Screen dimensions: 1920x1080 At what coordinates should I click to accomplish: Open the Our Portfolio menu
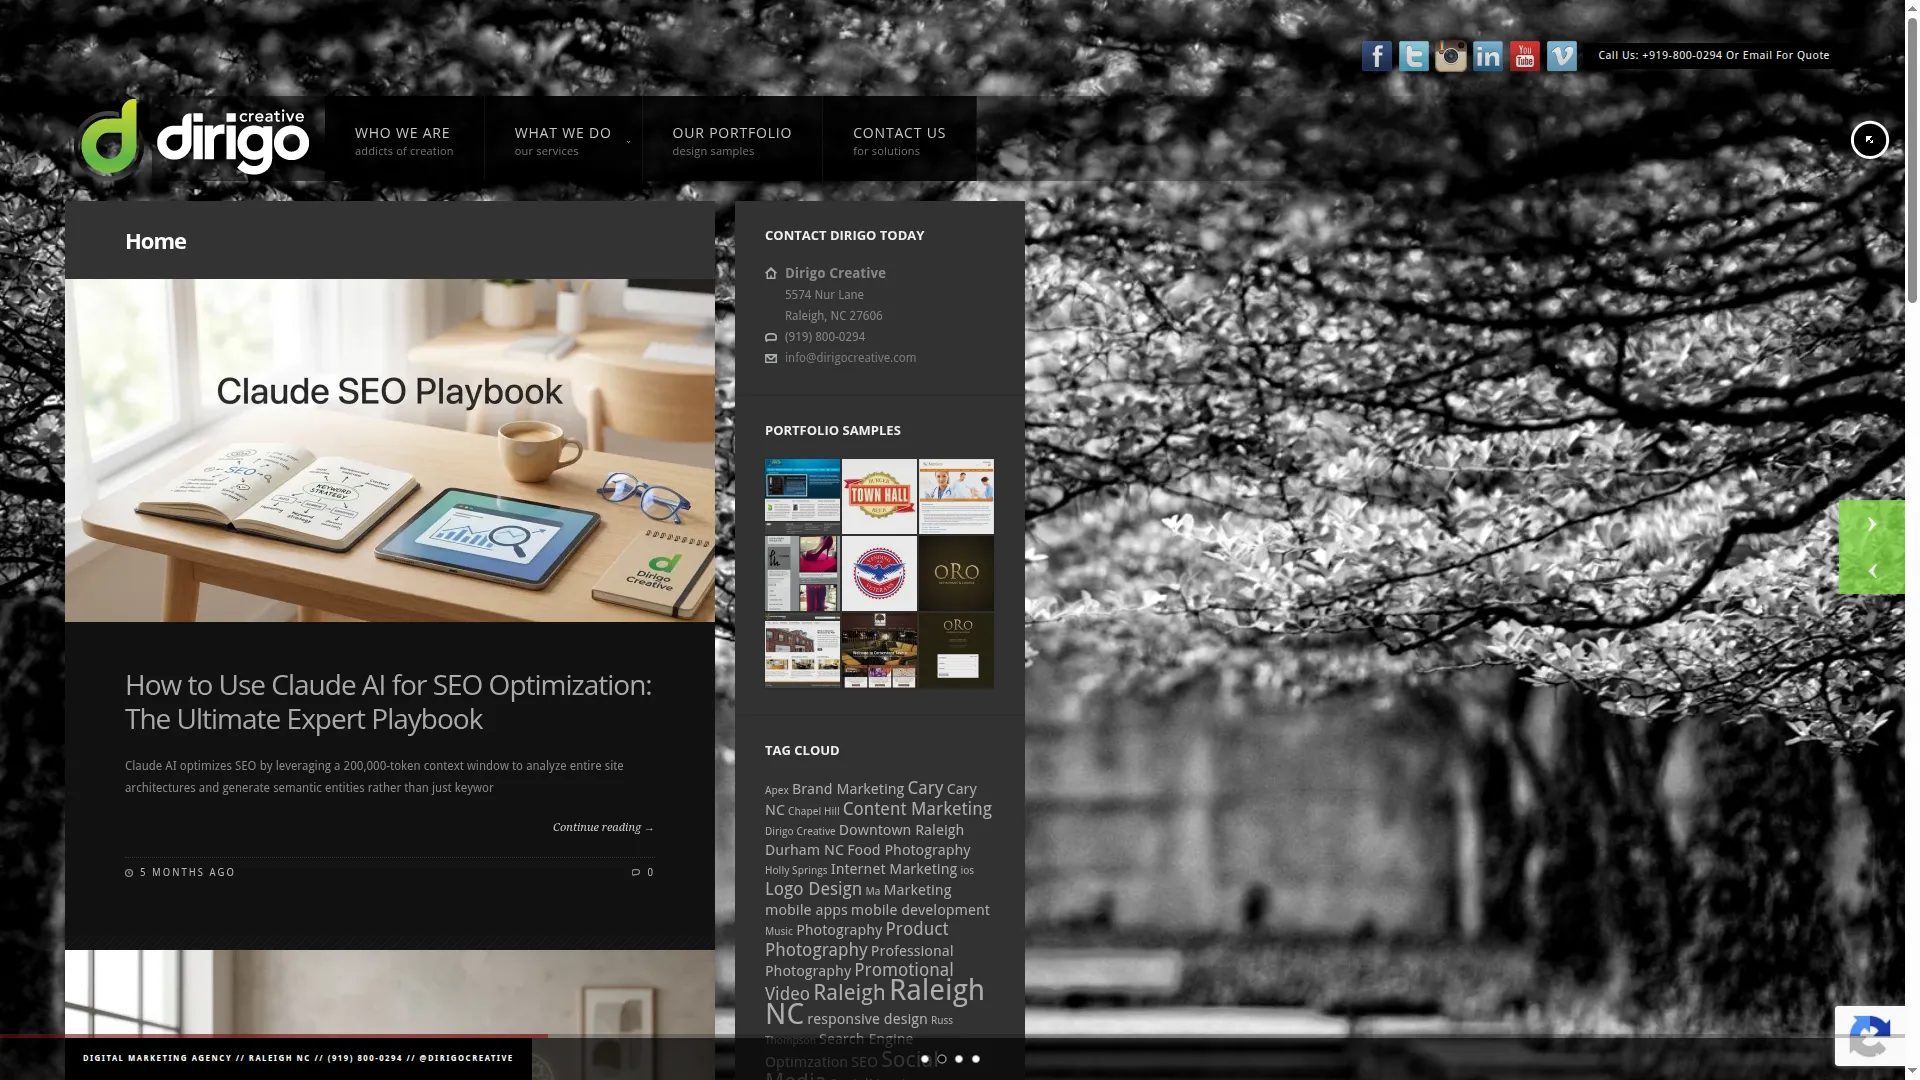(732, 139)
